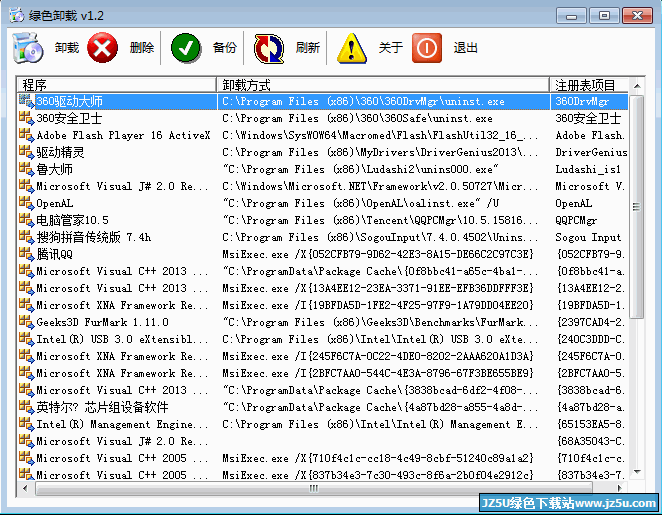
Task: Click the red power exit icon
Action: (427, 48)
